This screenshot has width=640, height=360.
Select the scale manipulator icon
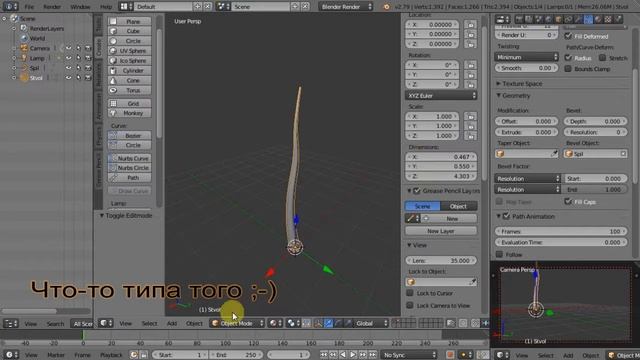(x=348, y=323)
